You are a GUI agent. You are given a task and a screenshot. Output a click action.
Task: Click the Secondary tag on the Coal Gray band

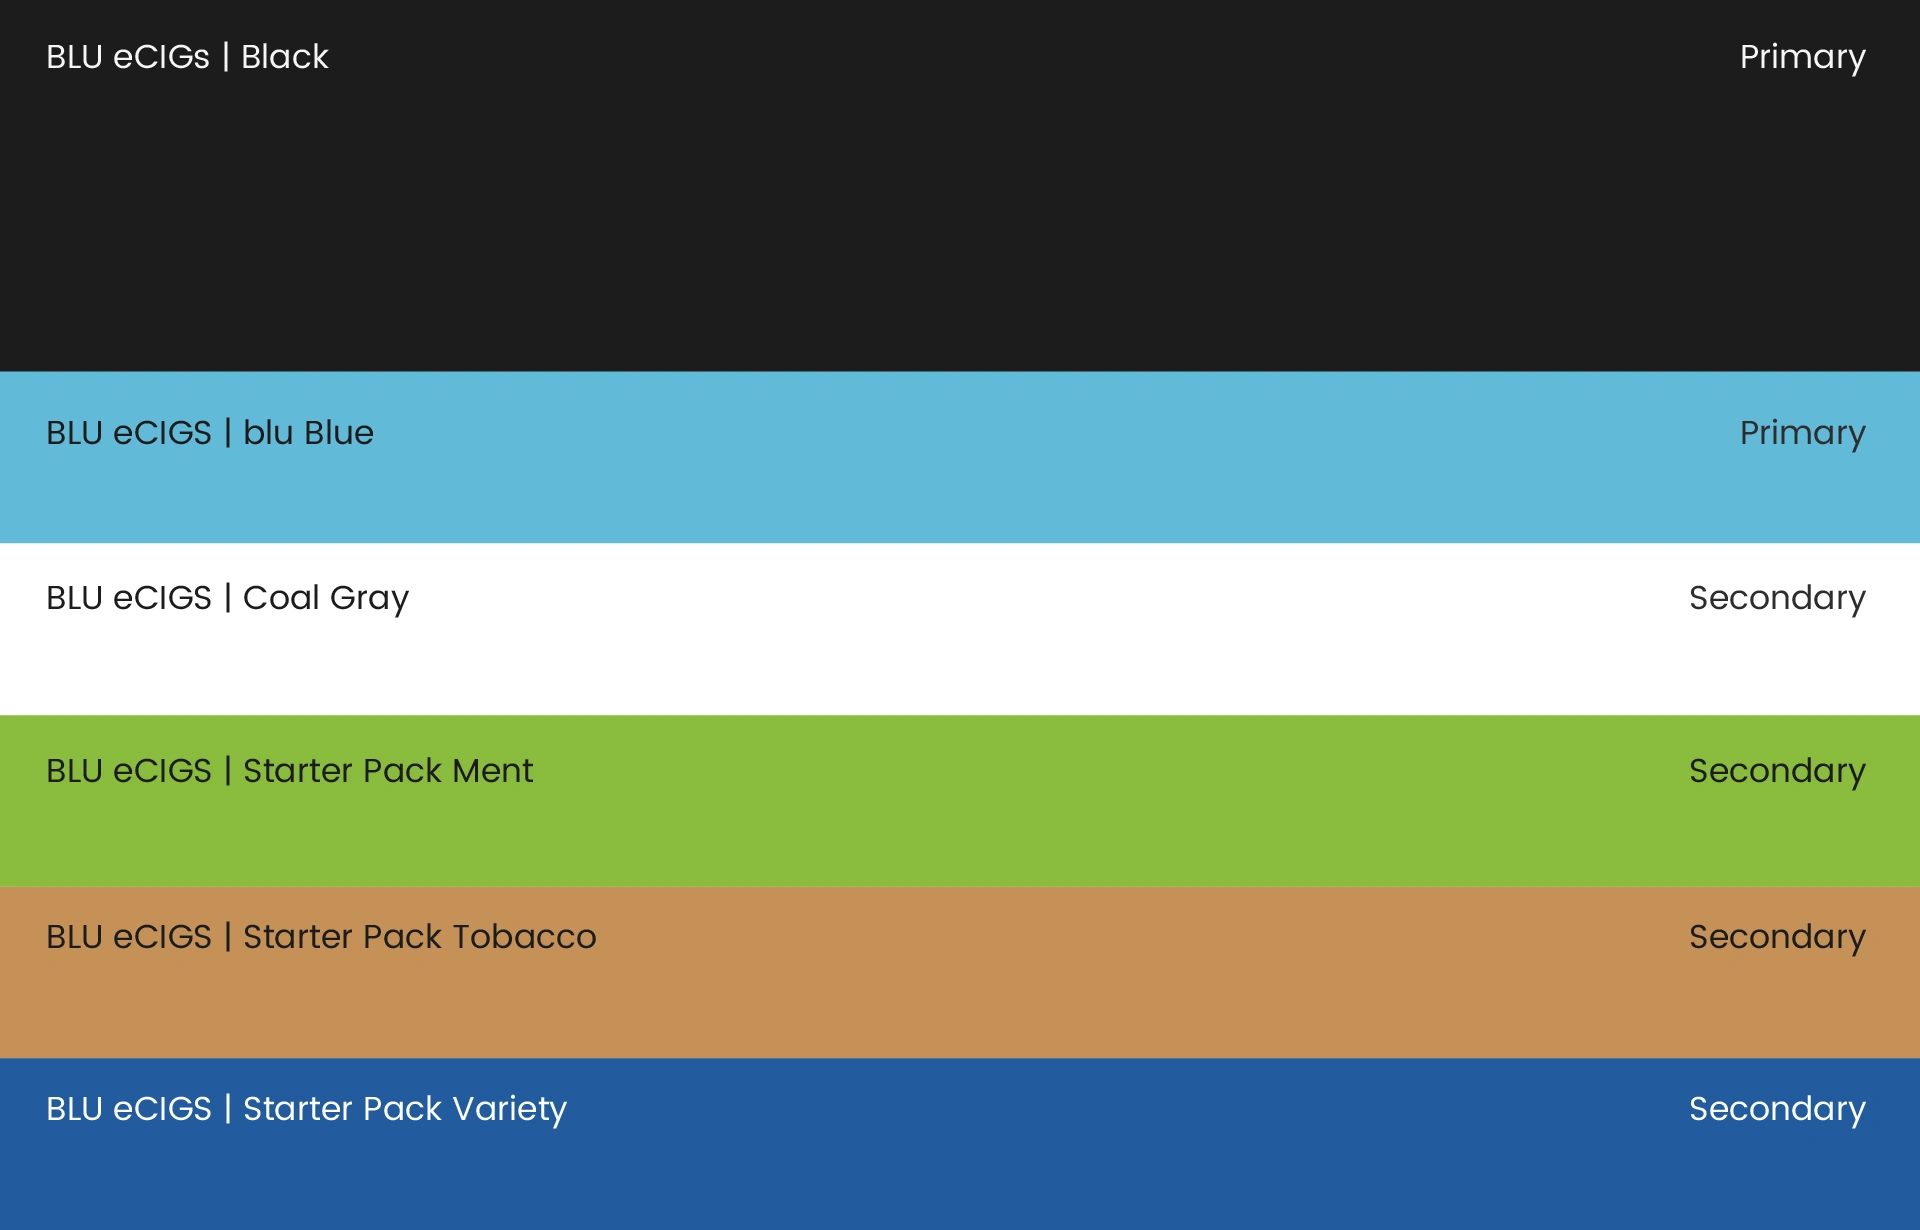point(1777,598)
